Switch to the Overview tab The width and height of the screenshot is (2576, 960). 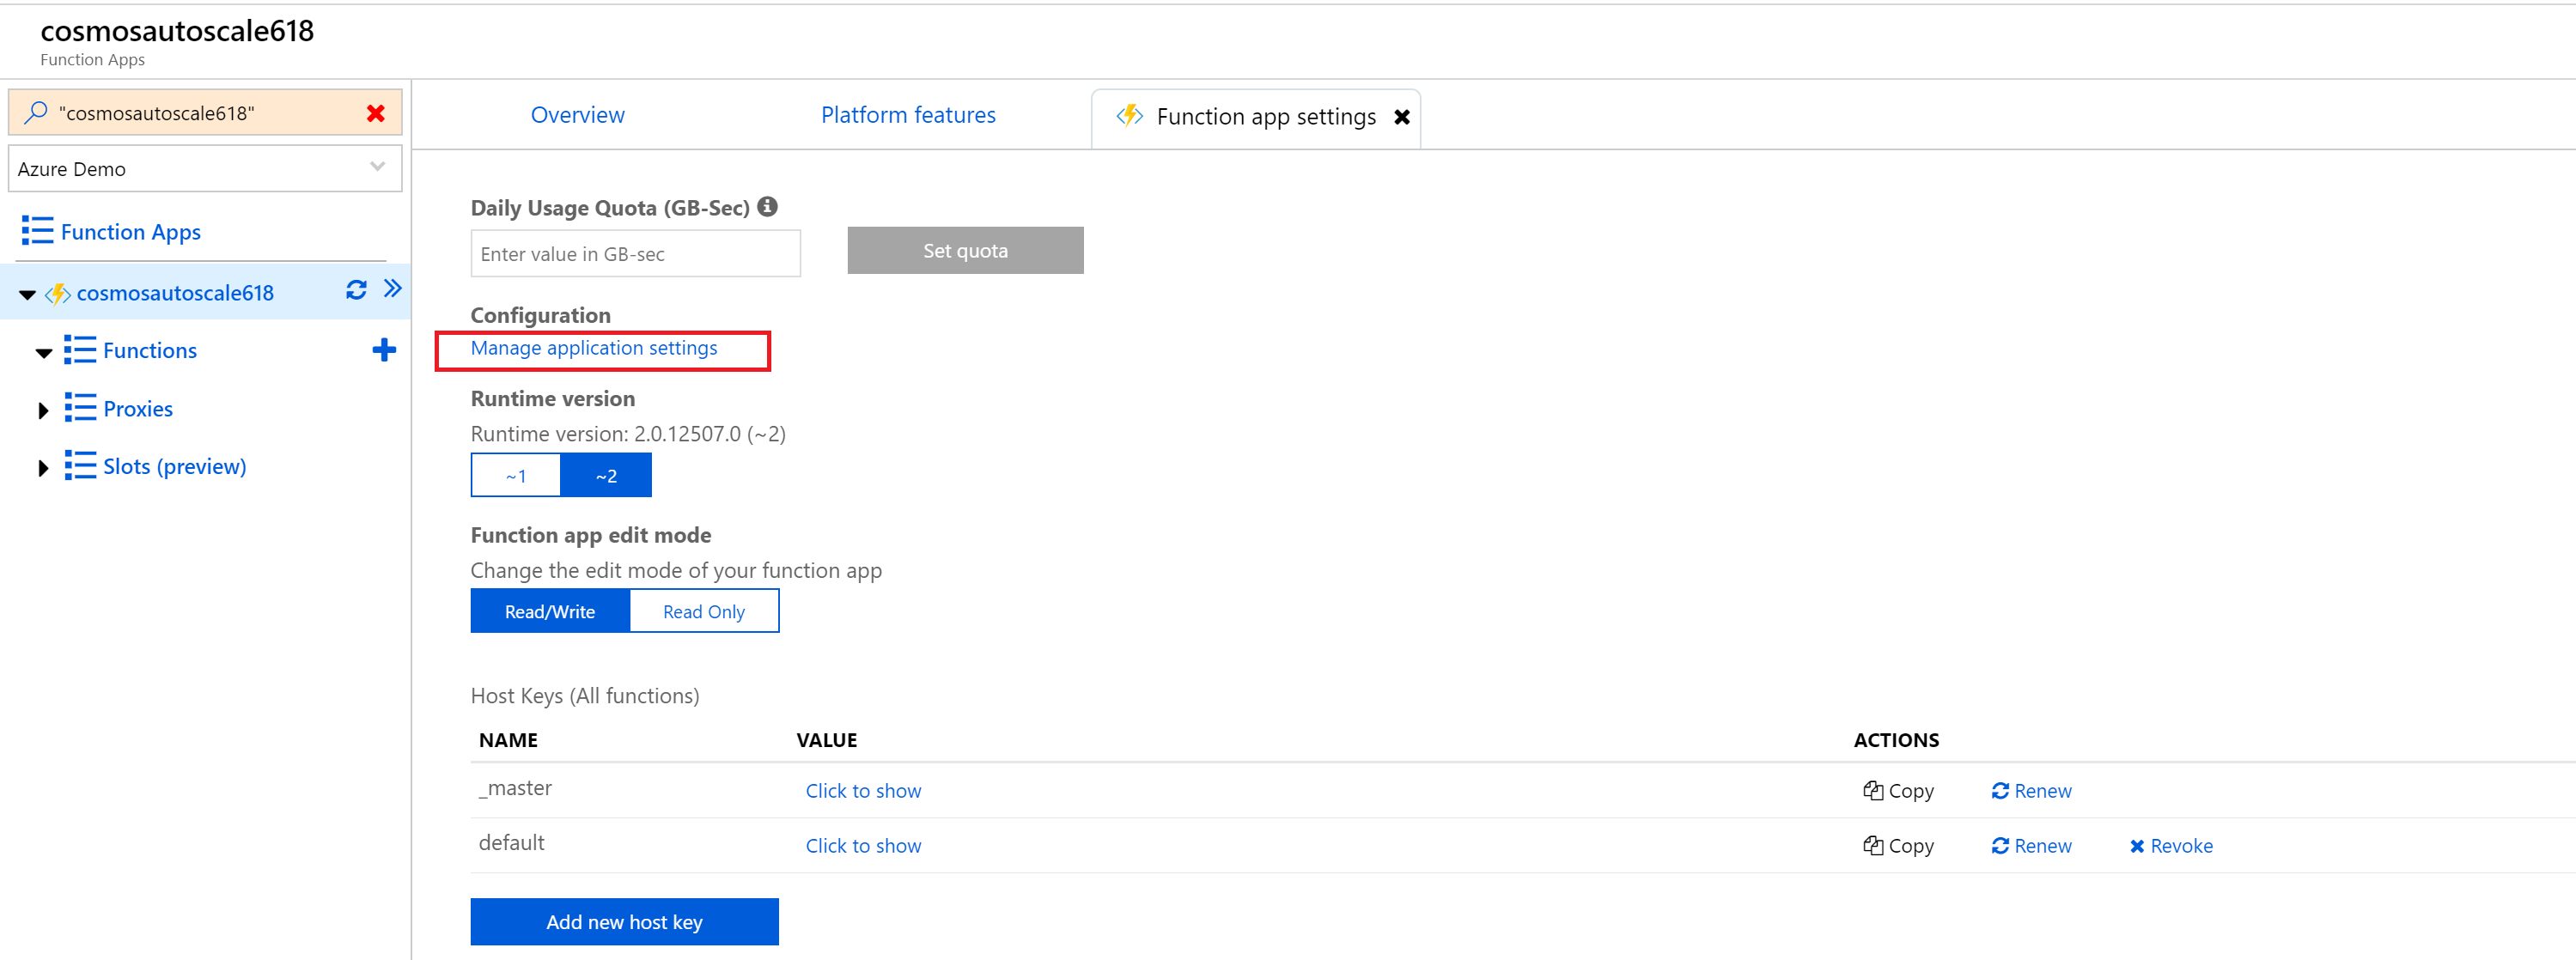click(577, 115)
